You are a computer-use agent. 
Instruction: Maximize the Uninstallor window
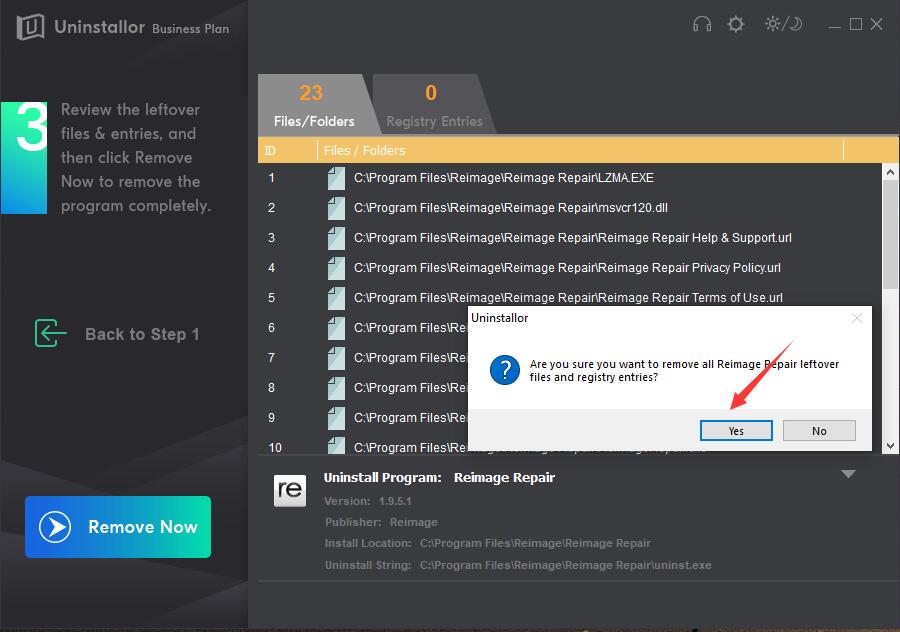click(x=856, y=24)
